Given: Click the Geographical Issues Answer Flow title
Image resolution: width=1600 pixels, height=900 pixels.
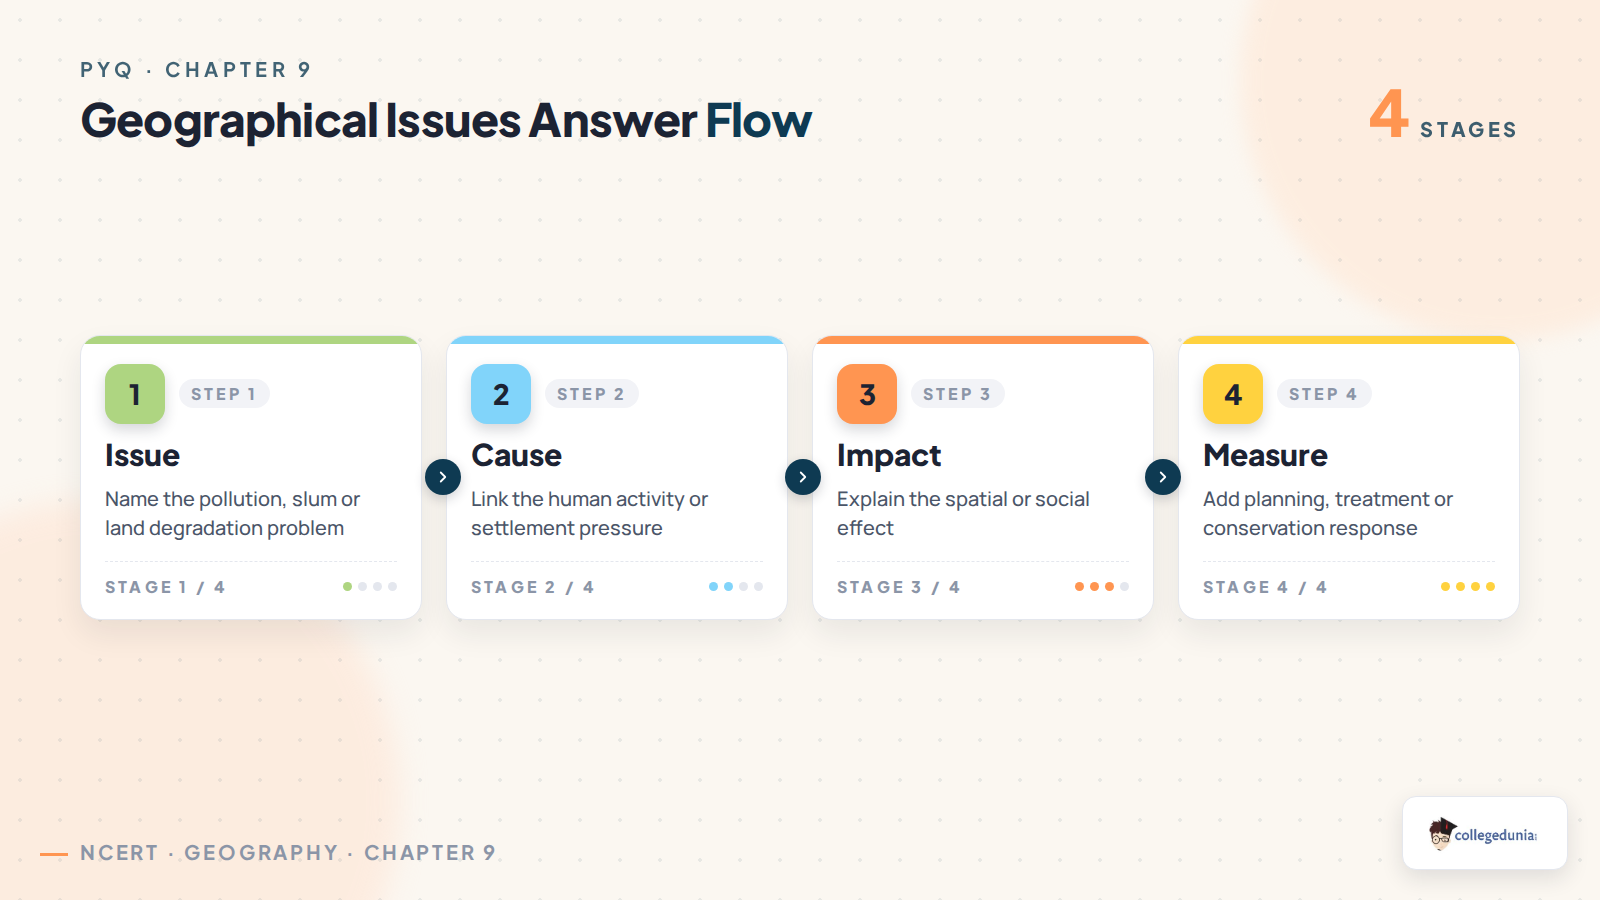Looking at the screenshot, I should point(446,121).
